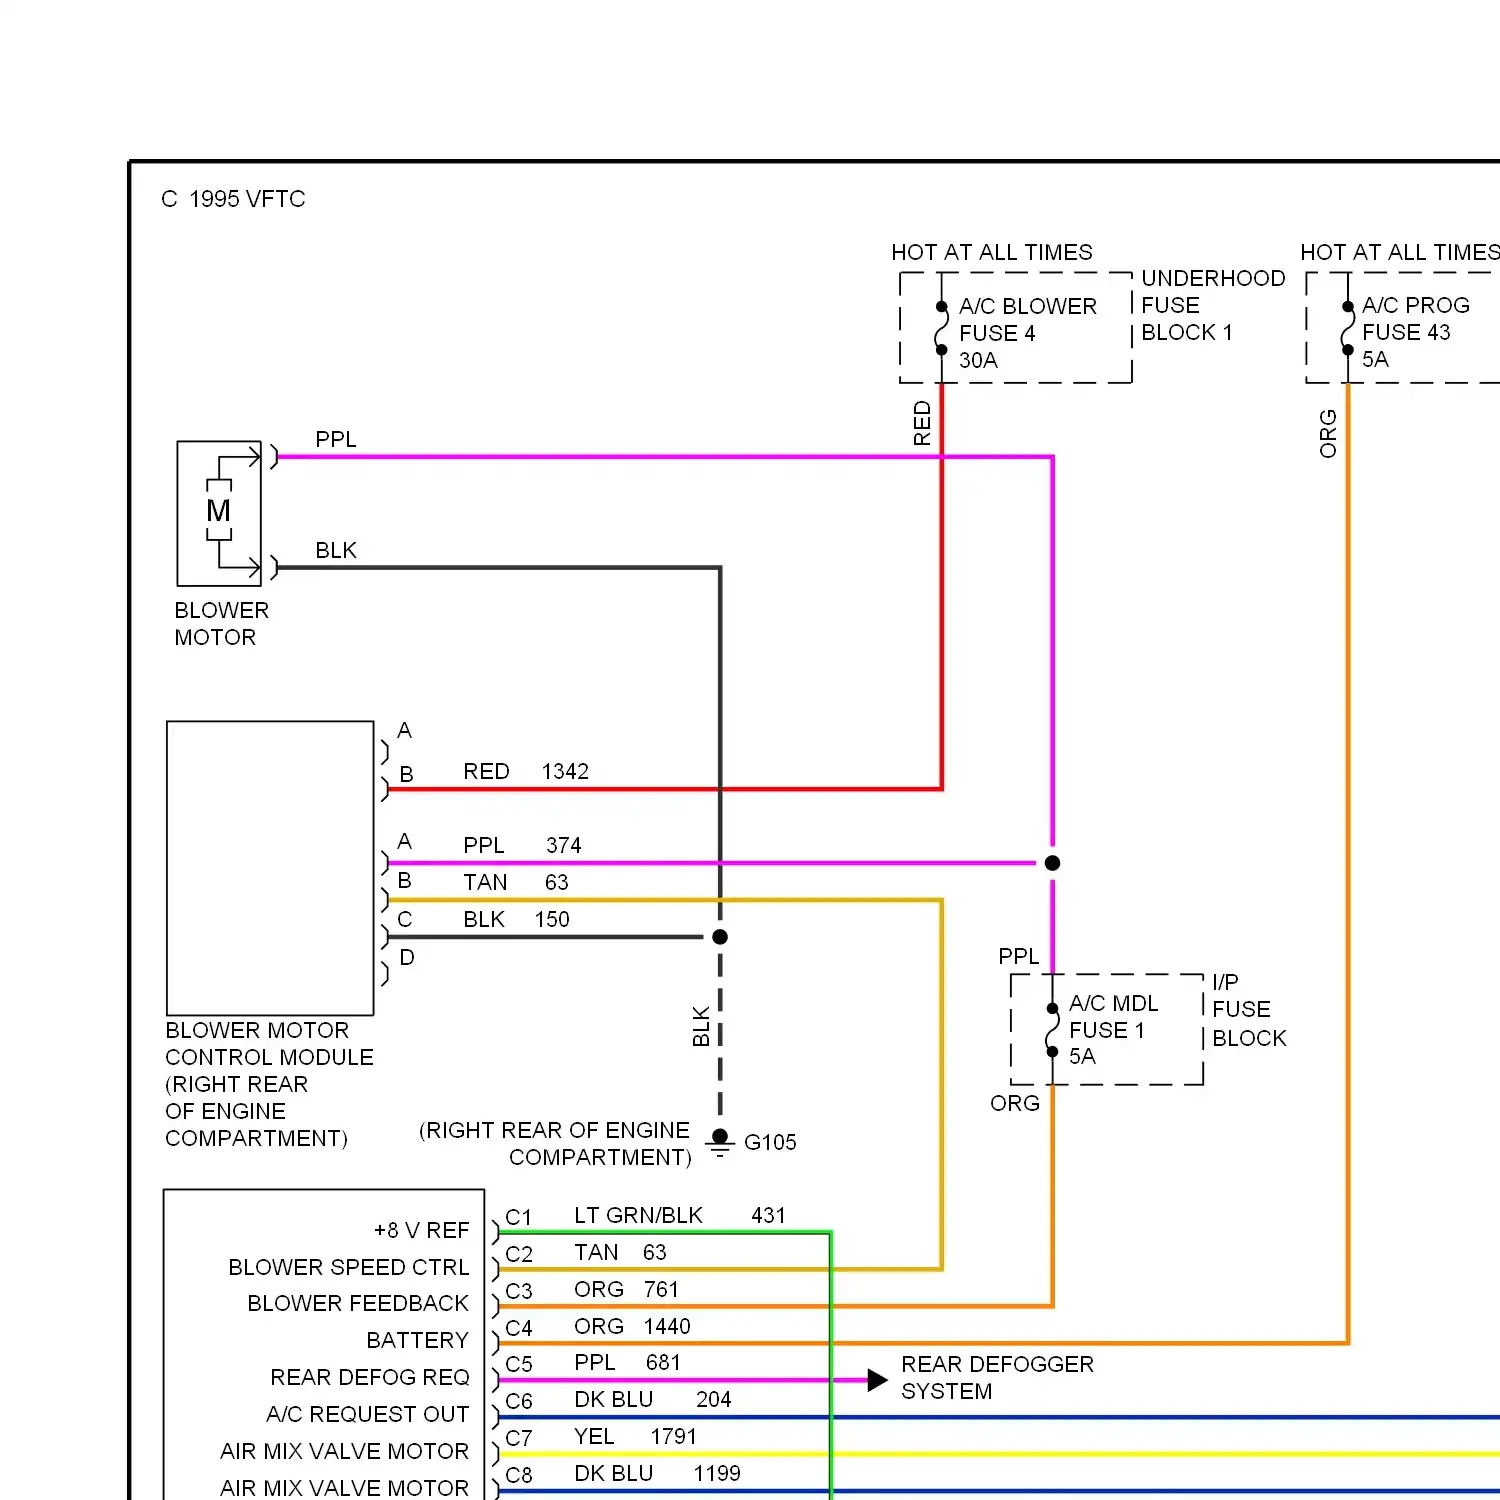Screen dimensions: 1500x1500
Task: Click the A/C MDL Fuse 1 symbol
Action: 1052,1030
